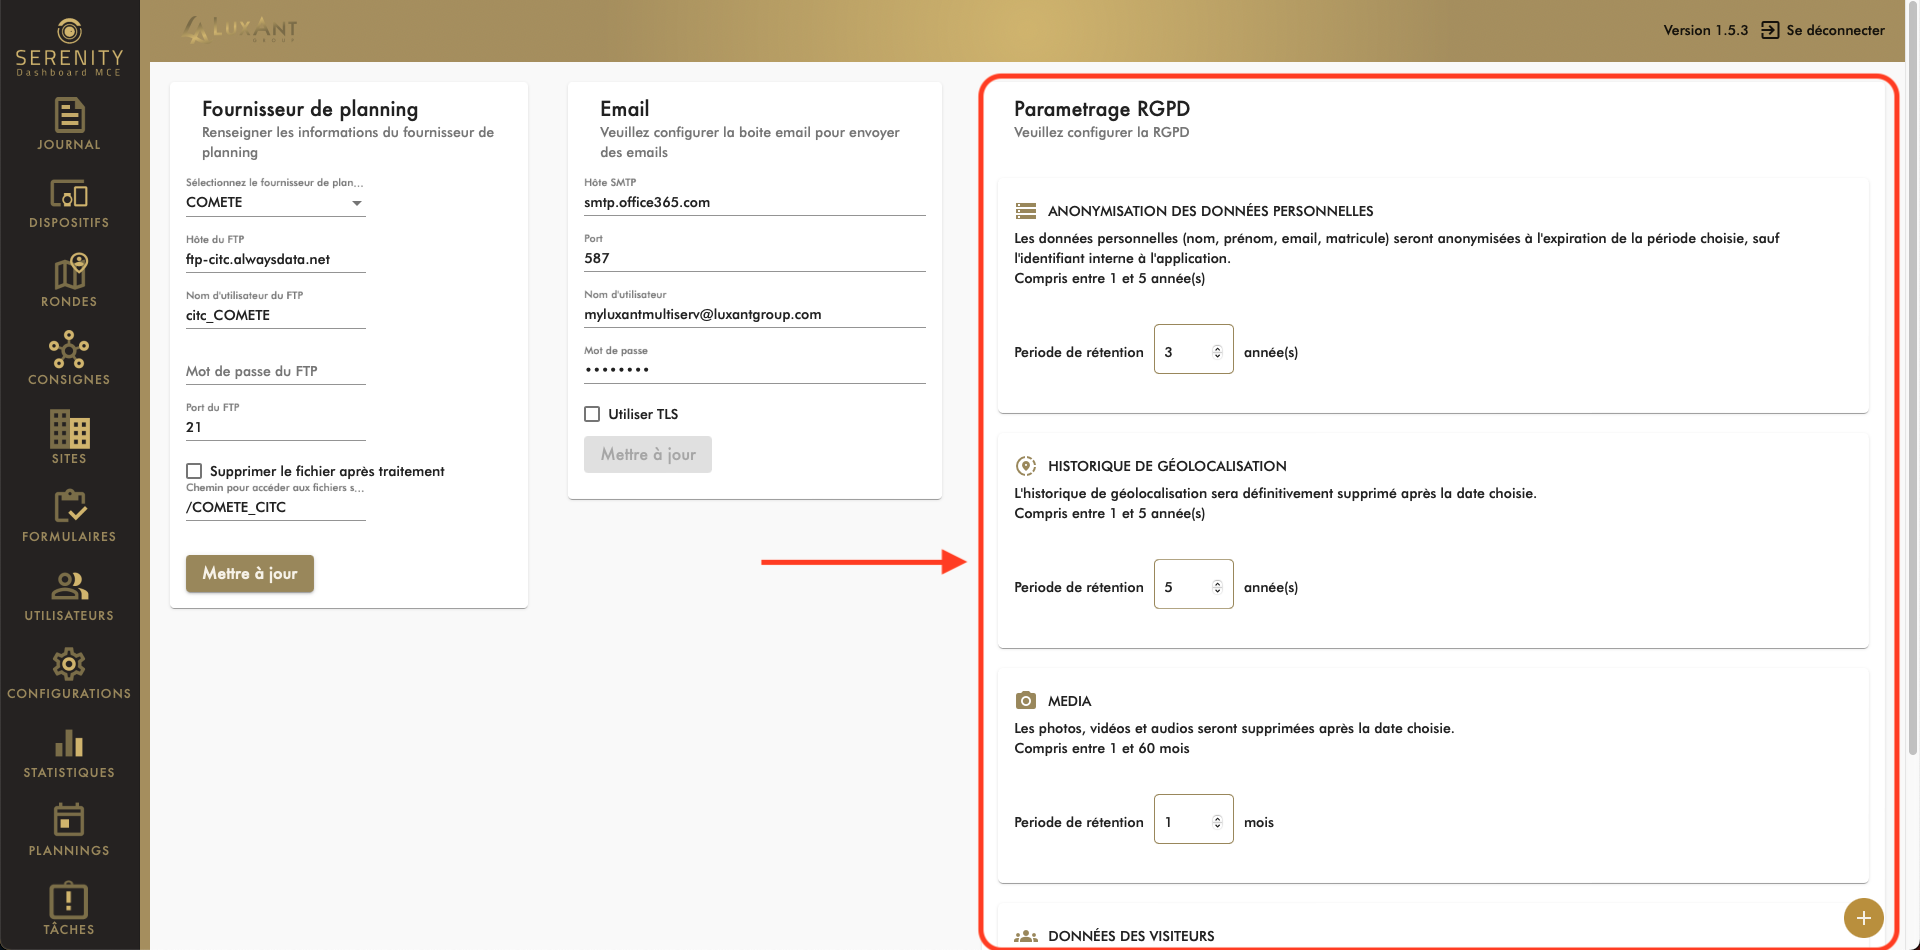This screenshot has height=950, width=1920.
Task: Click Se déconnecter to log out
Action: coord(1823,30)
